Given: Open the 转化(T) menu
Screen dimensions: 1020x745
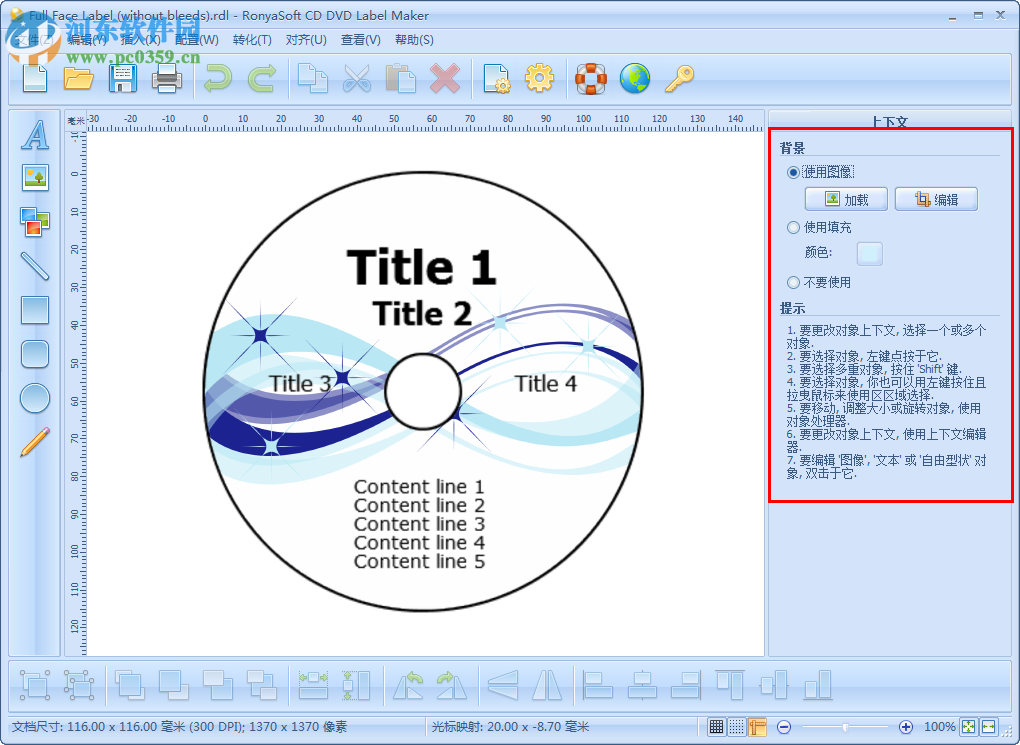Looking at the screenshot, I should pyautogui.click(x=254, y=40).
